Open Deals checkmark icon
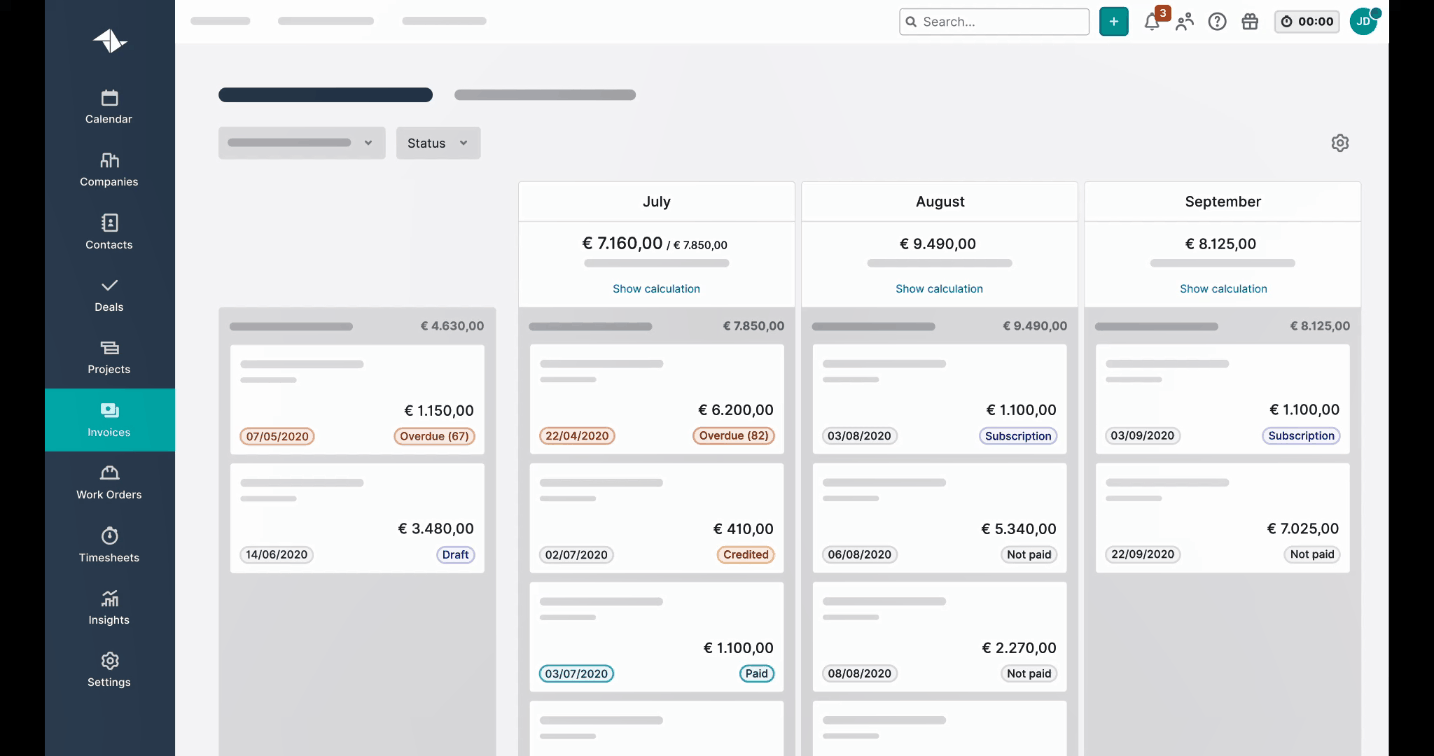 tap(109, 286)
